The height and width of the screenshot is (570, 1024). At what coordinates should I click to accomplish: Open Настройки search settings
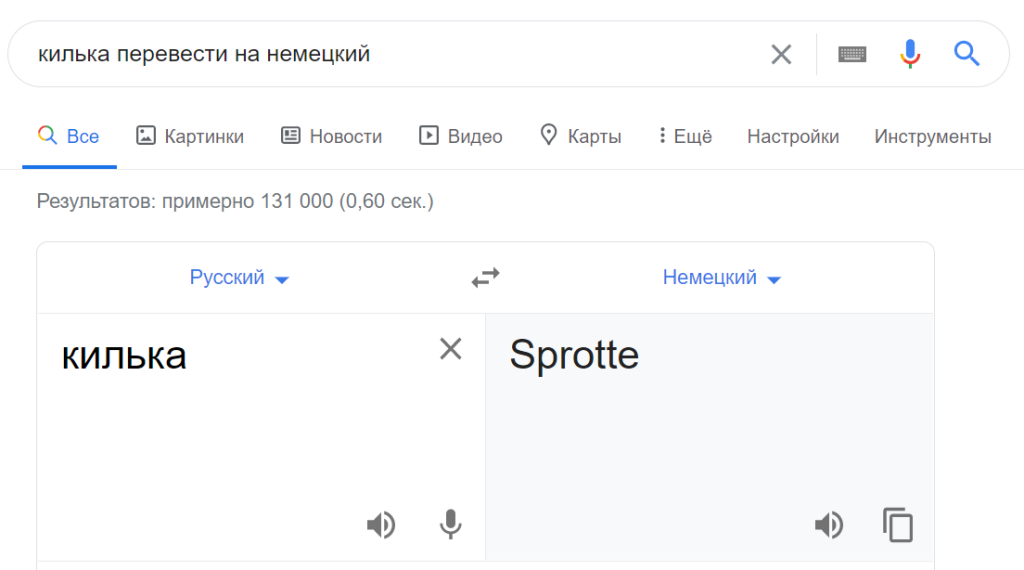(793, 136)
